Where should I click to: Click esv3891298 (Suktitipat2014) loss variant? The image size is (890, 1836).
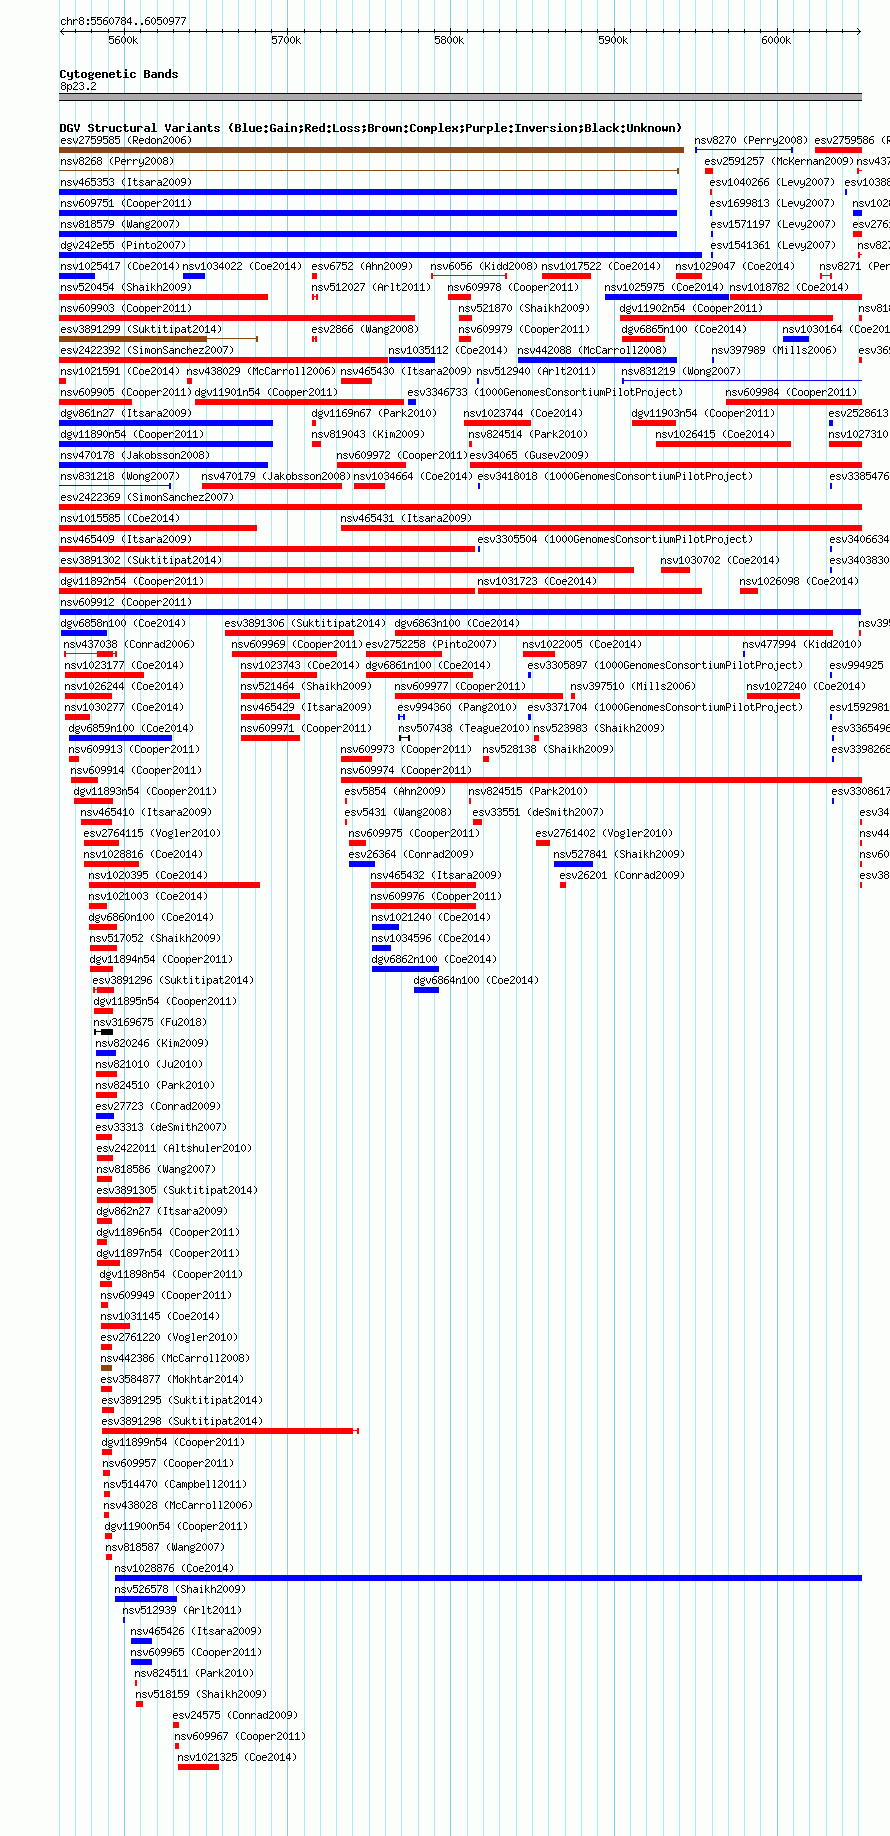[x=230, y=1431]
